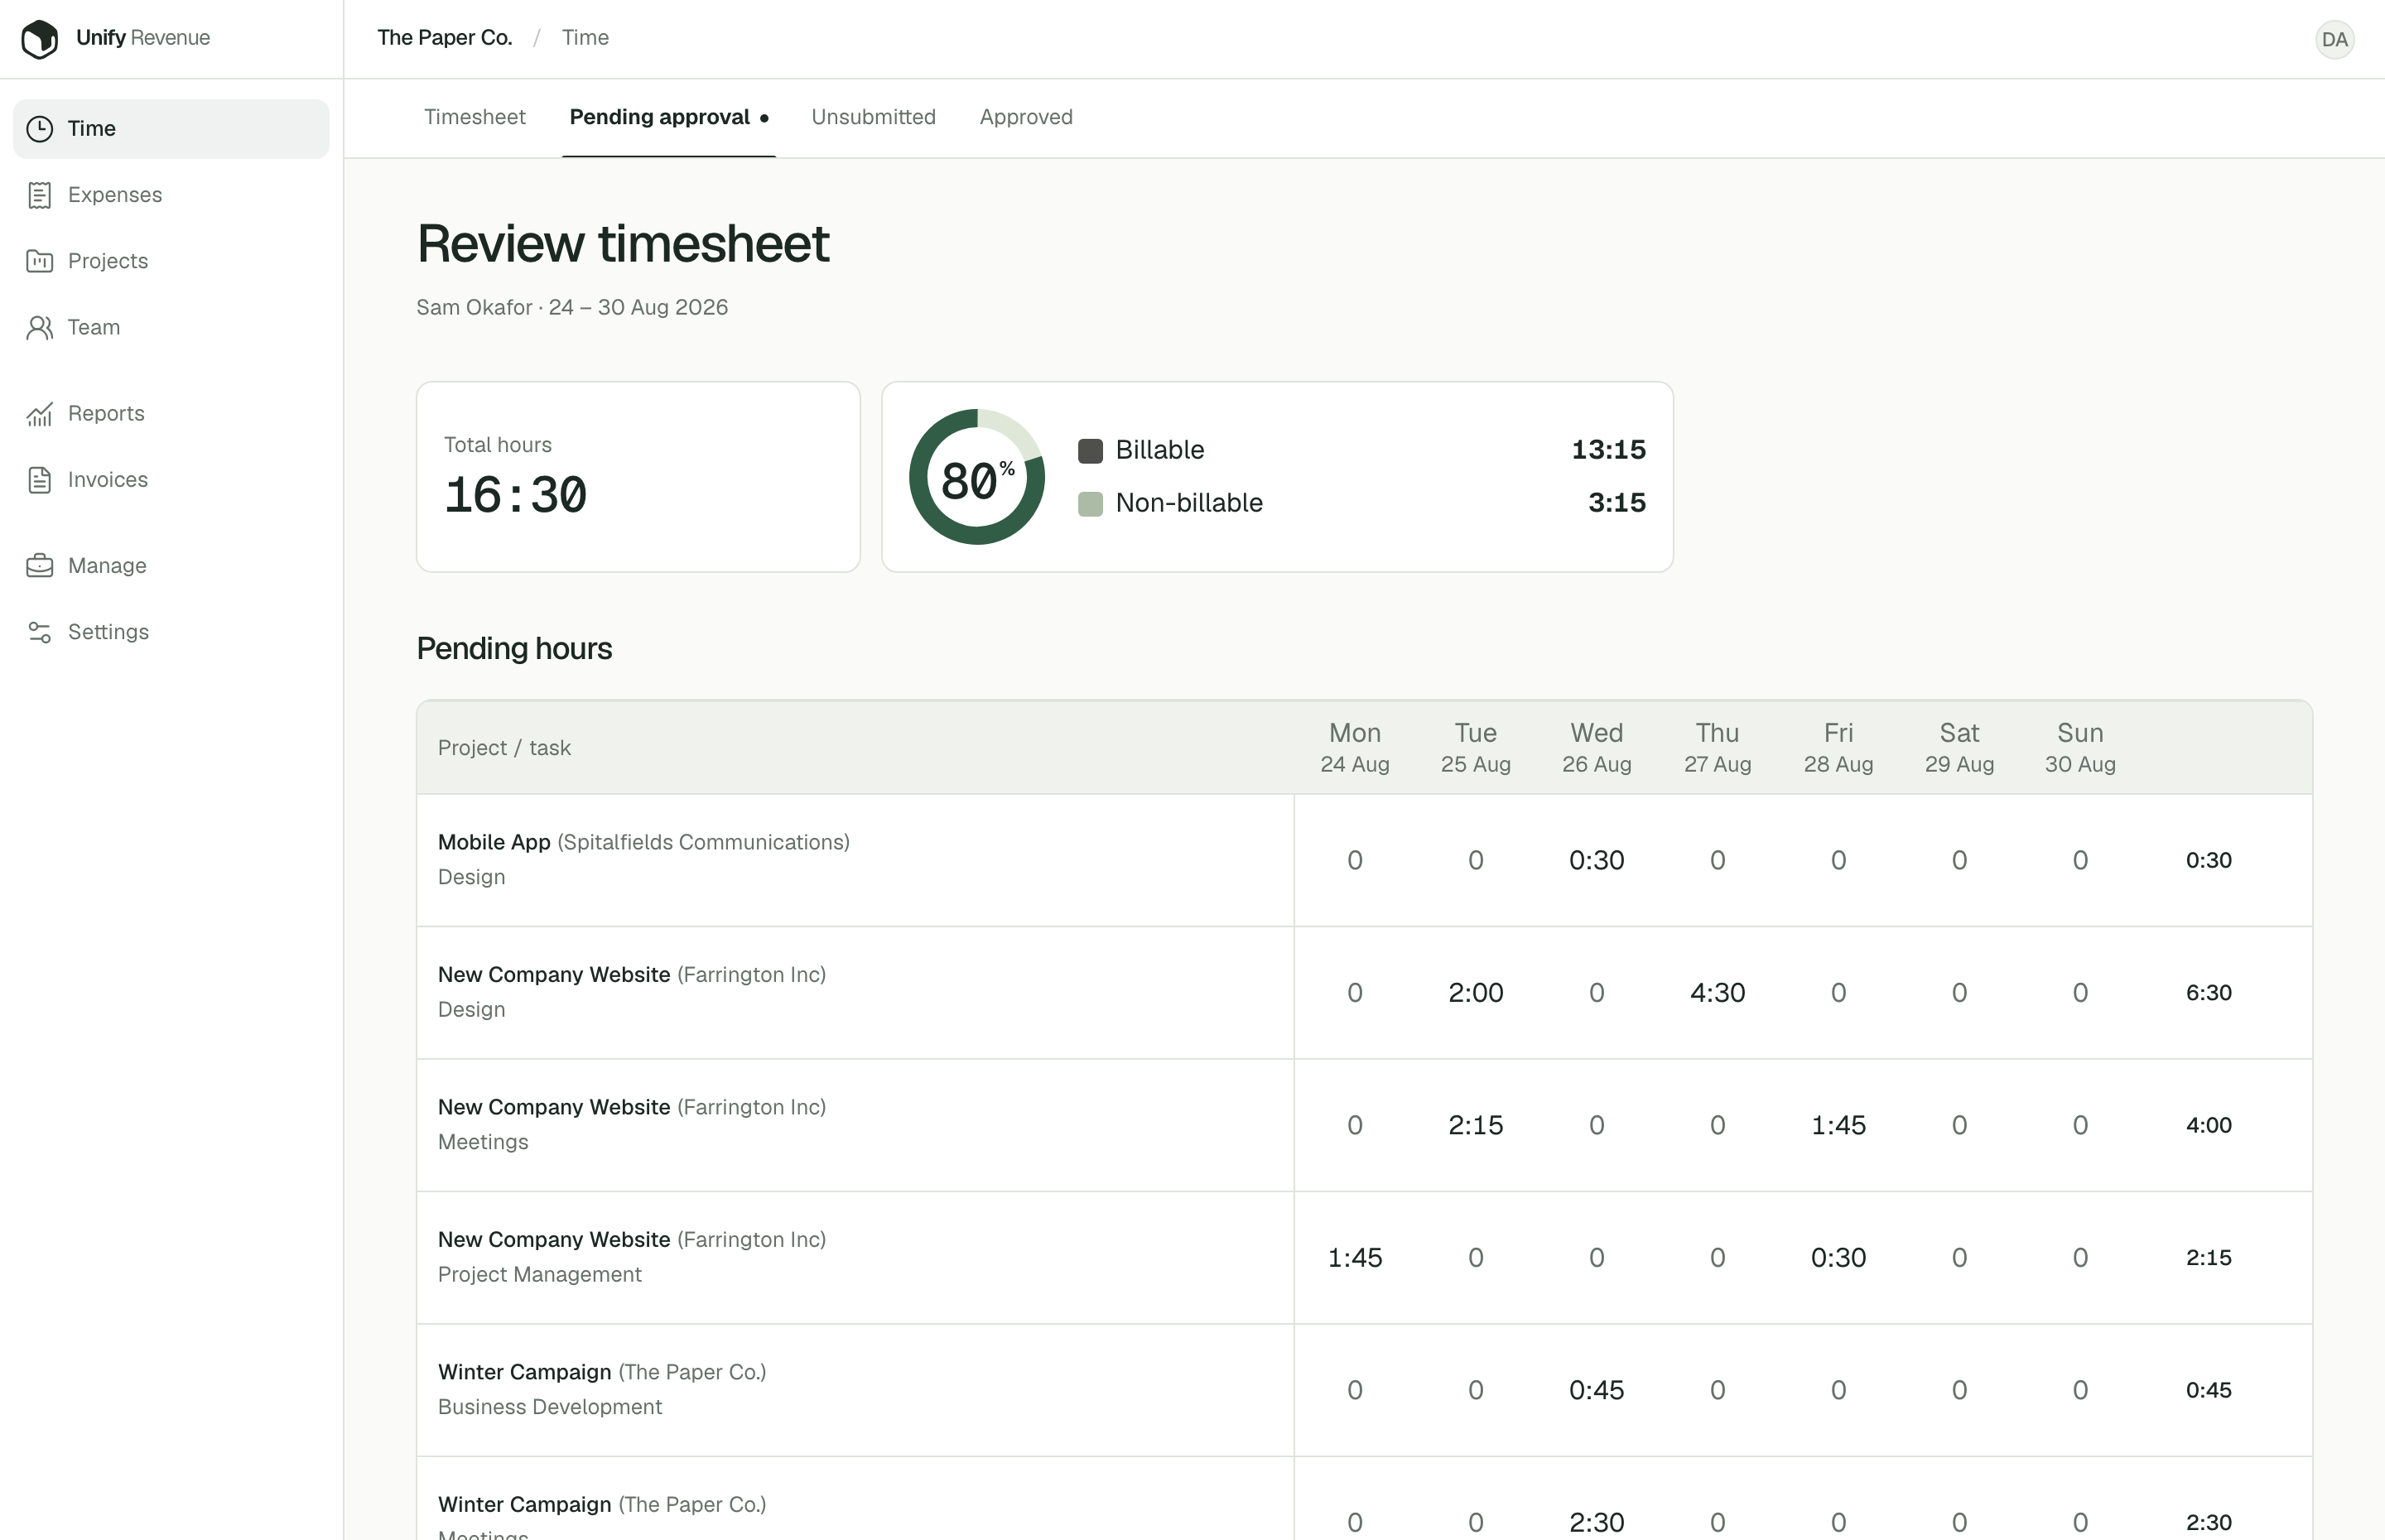Click the briefcase icon beside Manage
Image resolution: width=2385 pixels, height=1540 pixels.
[40, 566]
